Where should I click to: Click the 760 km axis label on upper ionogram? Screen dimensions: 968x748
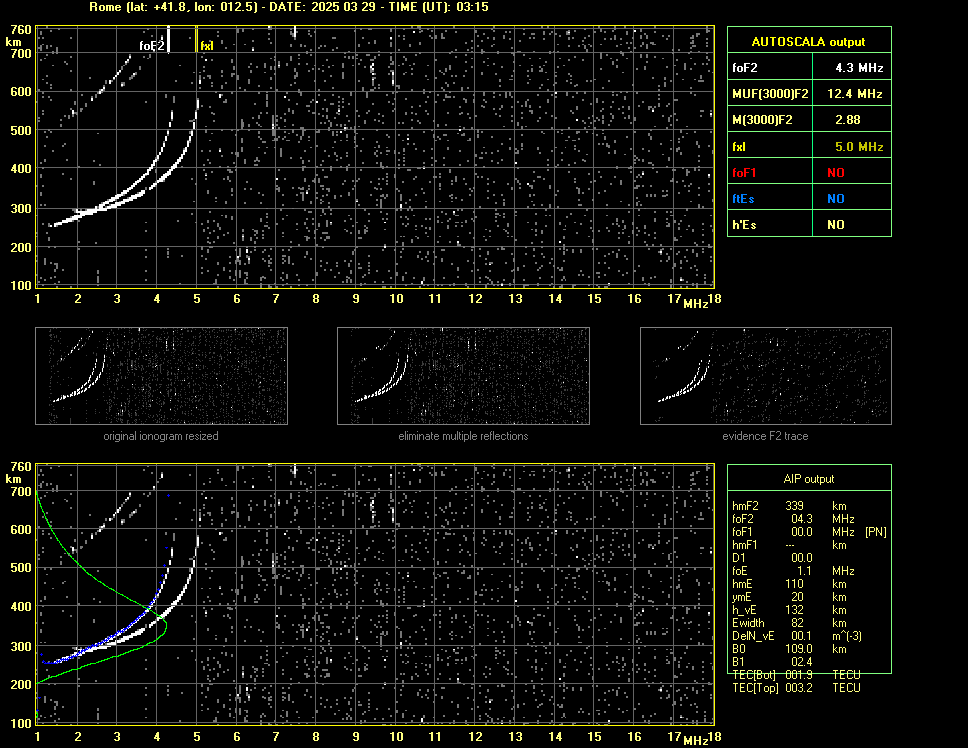click(x=21, y=30)
